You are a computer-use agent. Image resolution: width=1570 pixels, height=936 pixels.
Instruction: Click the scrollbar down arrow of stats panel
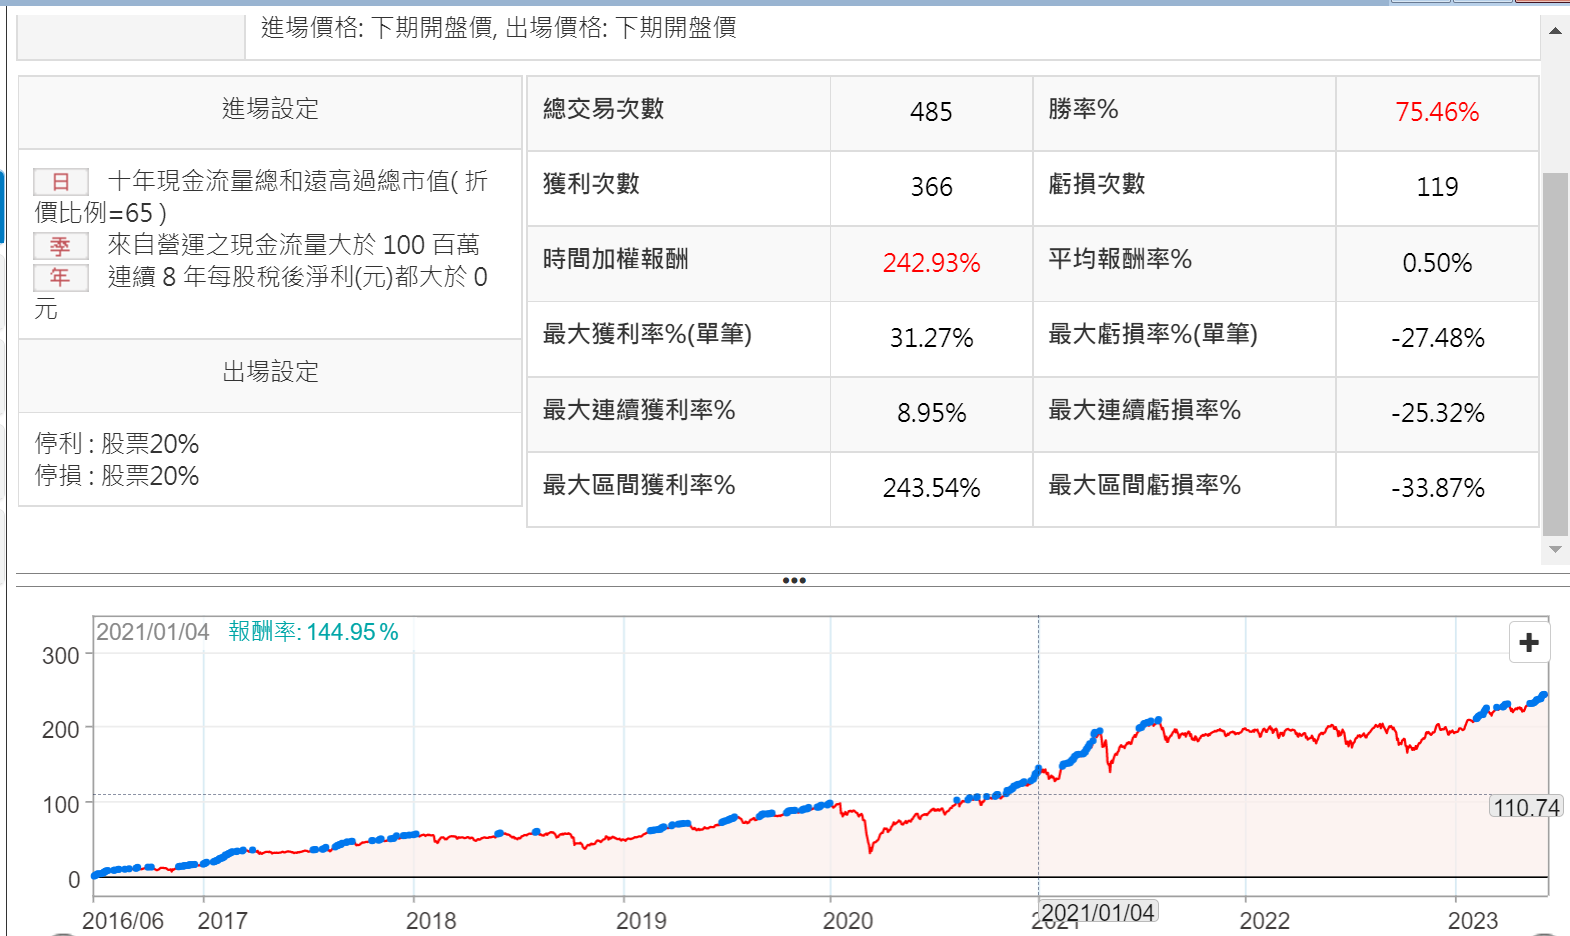pyautogui.click(x=1555, y=549)
